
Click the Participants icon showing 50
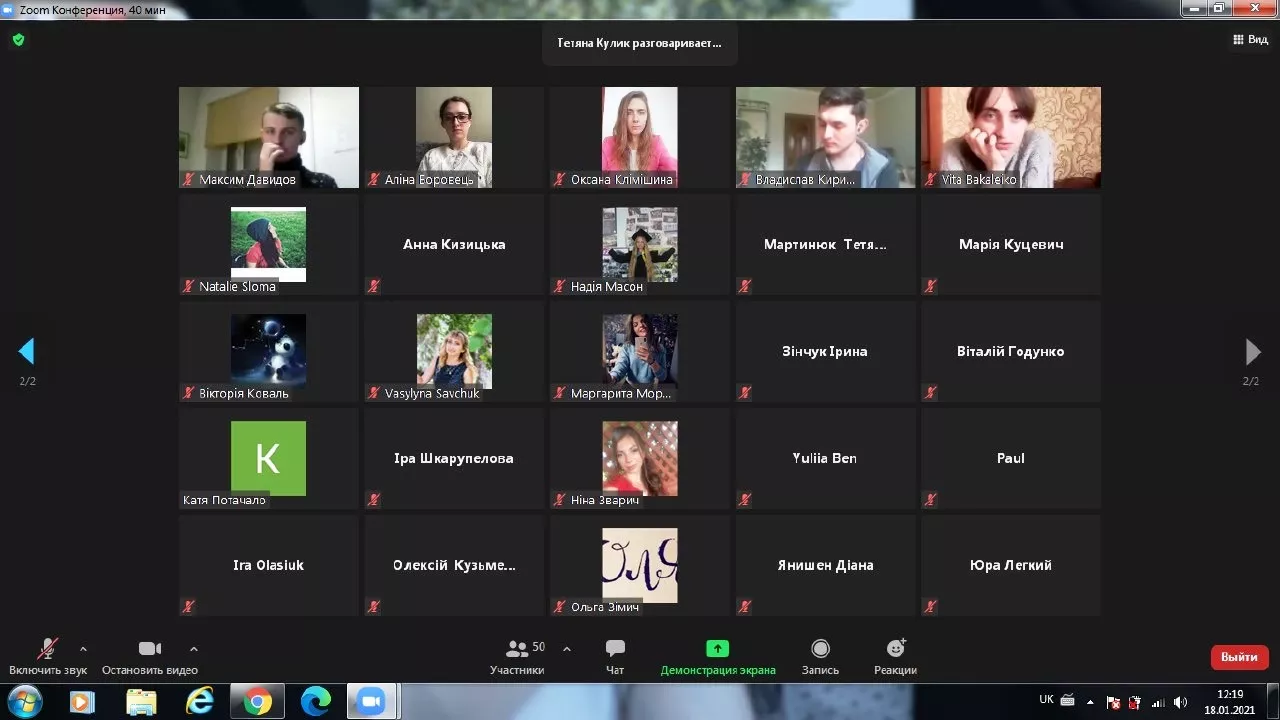[x=517, y=649]
